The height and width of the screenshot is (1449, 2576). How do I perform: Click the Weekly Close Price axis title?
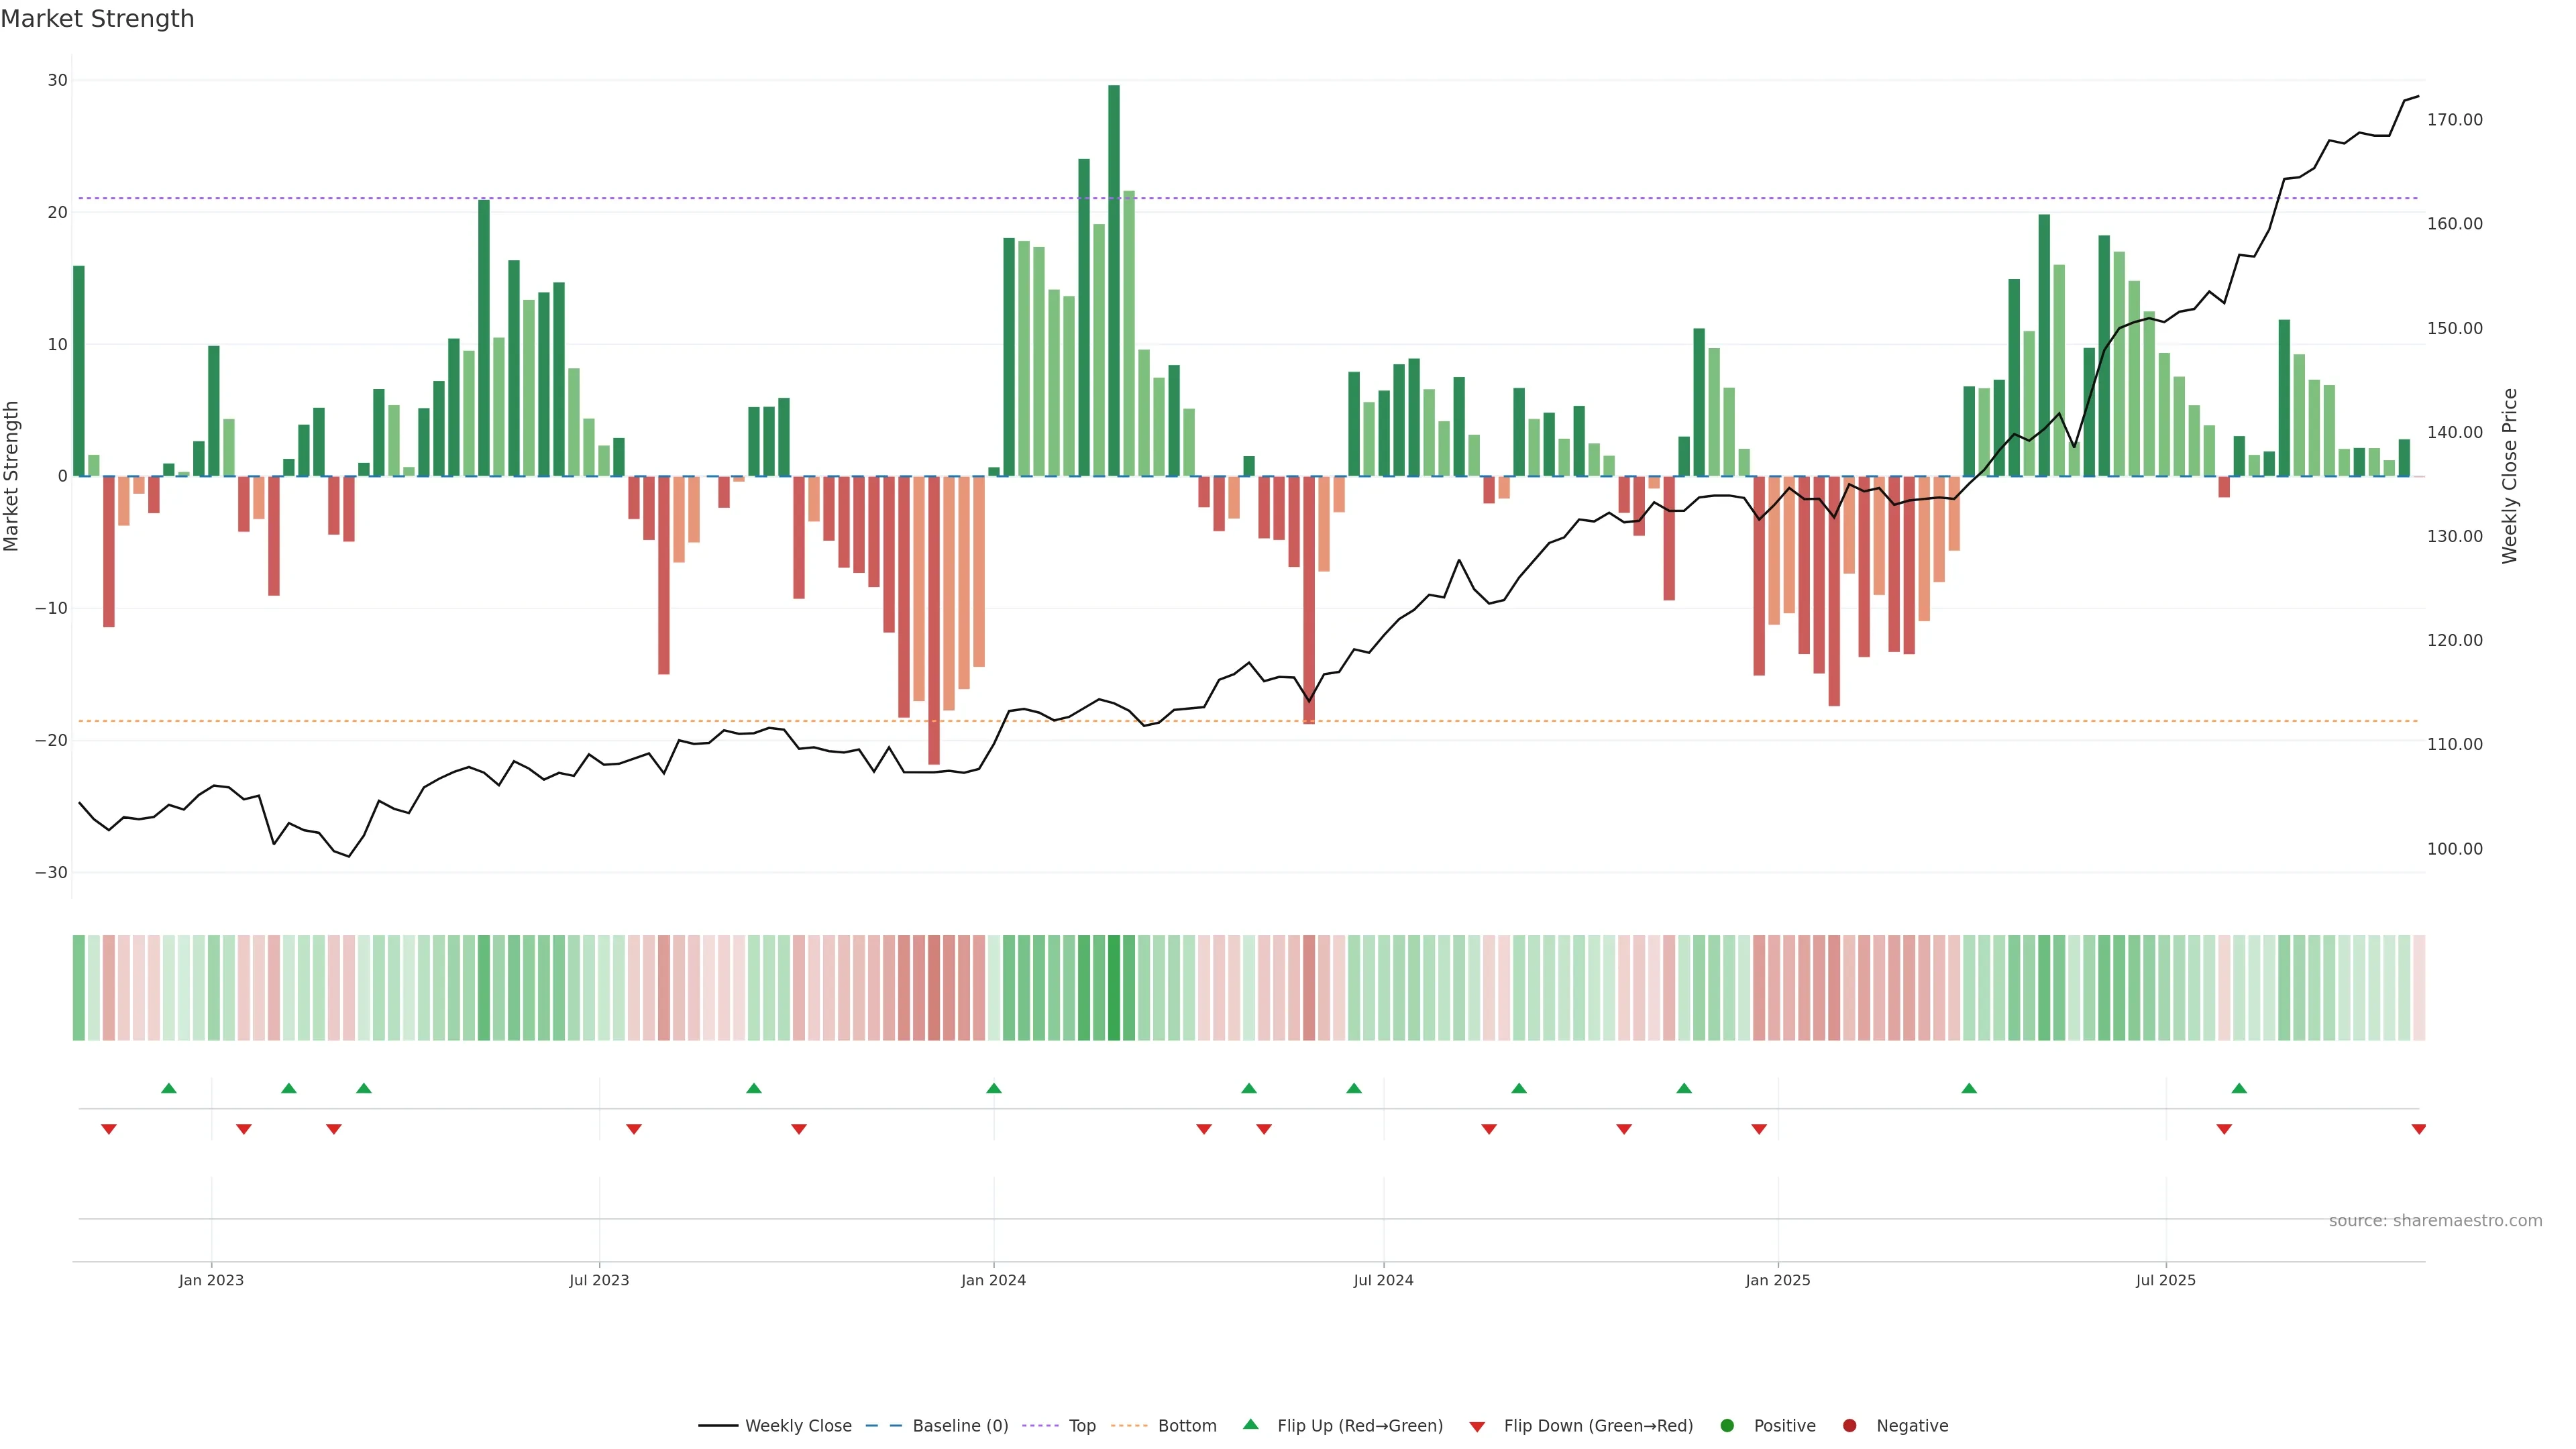(2509, 476)
